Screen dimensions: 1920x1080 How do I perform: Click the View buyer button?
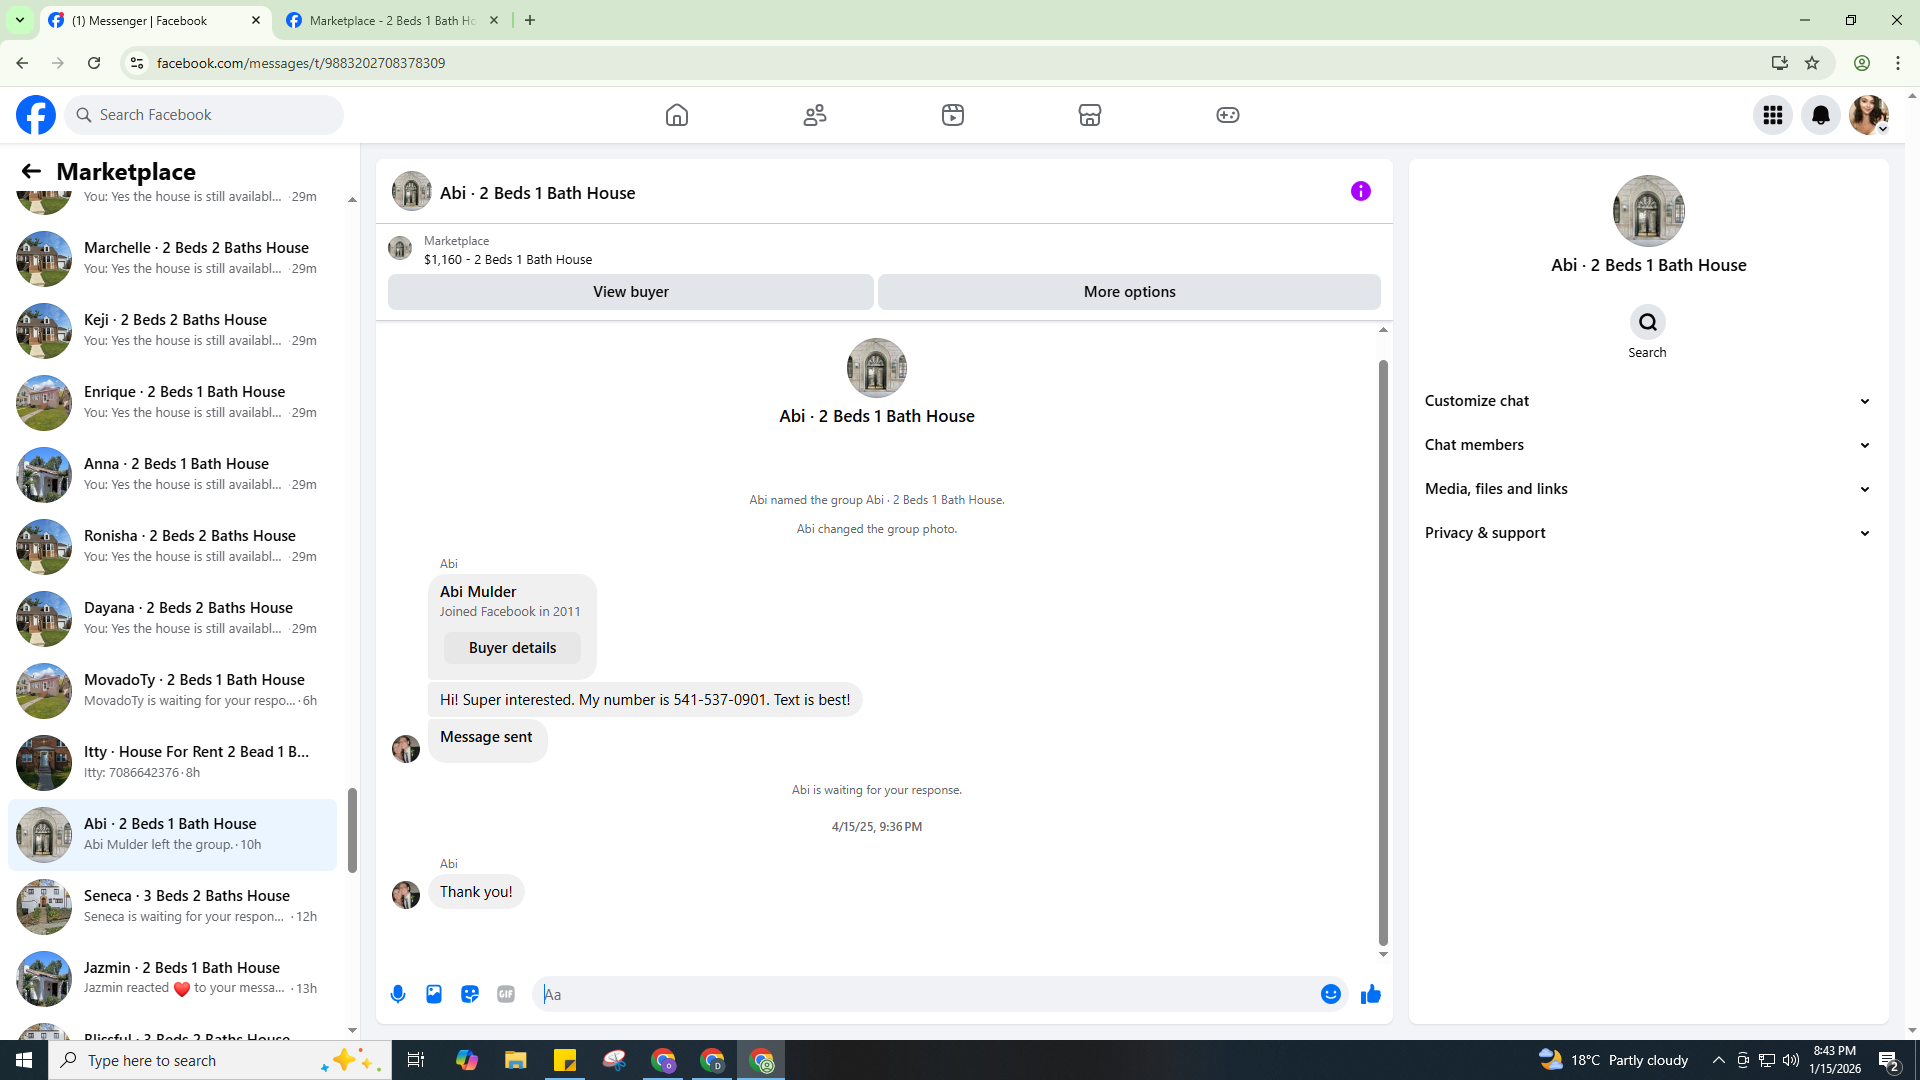tap(630, 292)
